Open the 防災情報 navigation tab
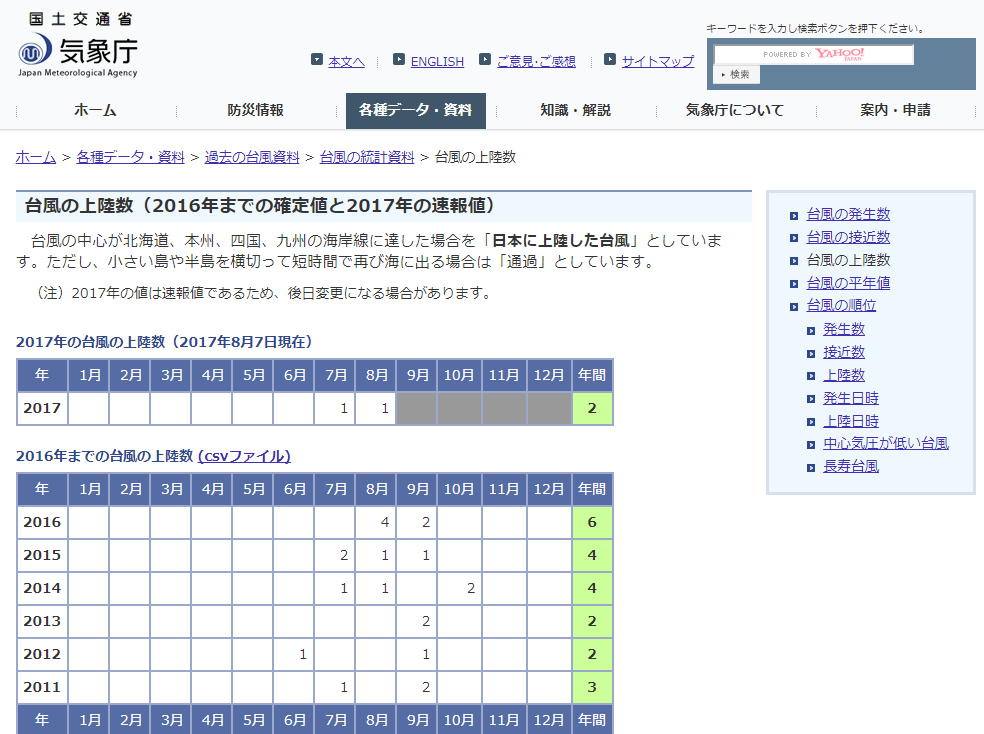This screenshot has height=734, width=984. [x=255, y=111]
